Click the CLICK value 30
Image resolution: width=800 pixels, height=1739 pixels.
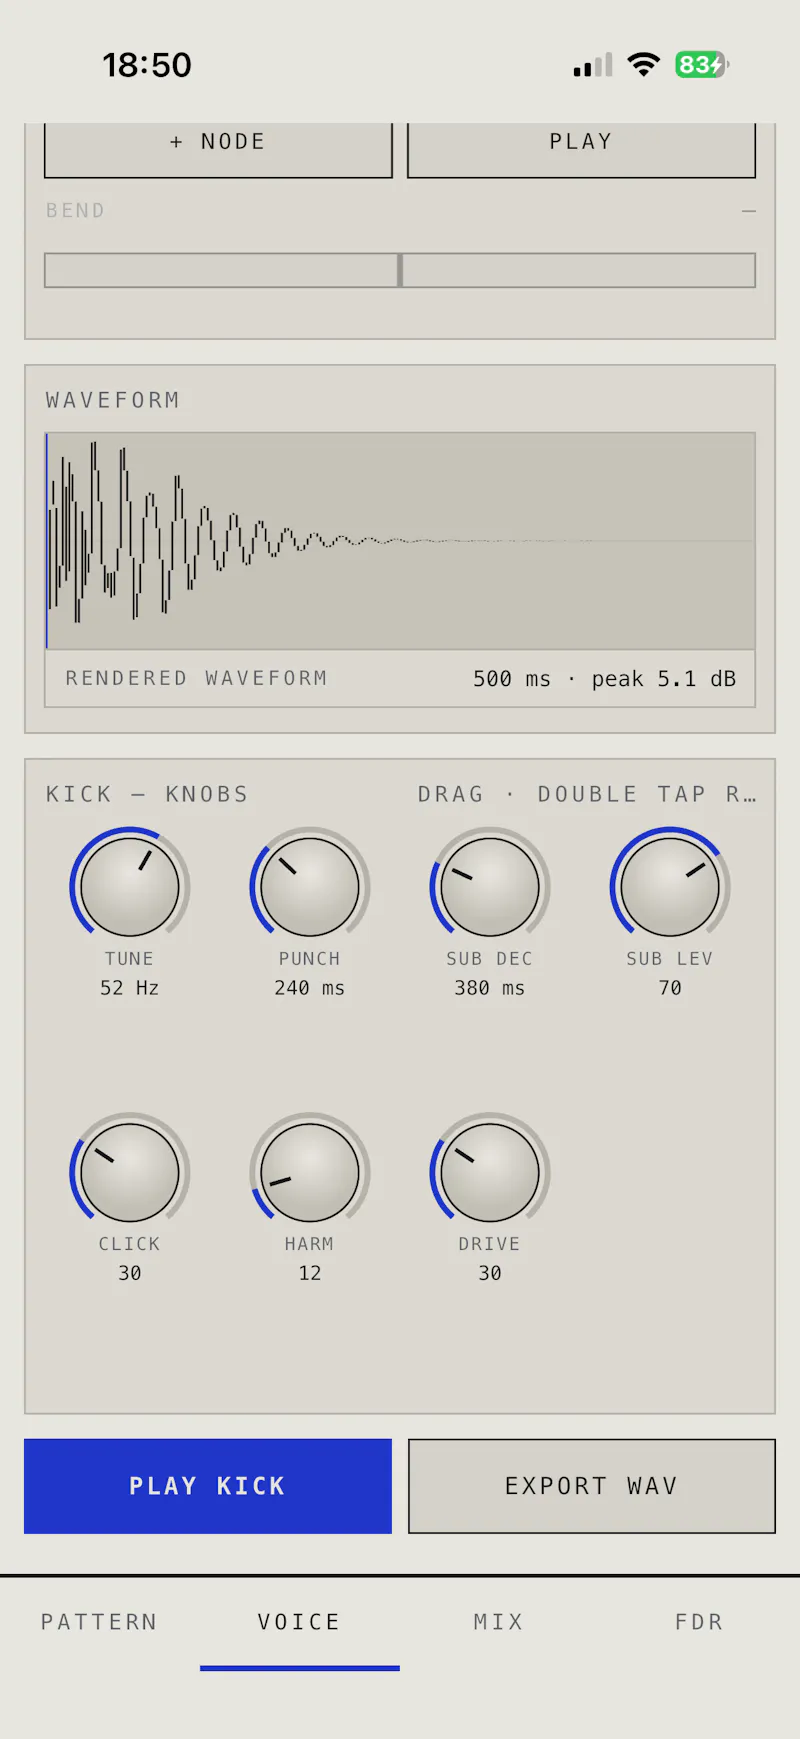pos(130,1273)
